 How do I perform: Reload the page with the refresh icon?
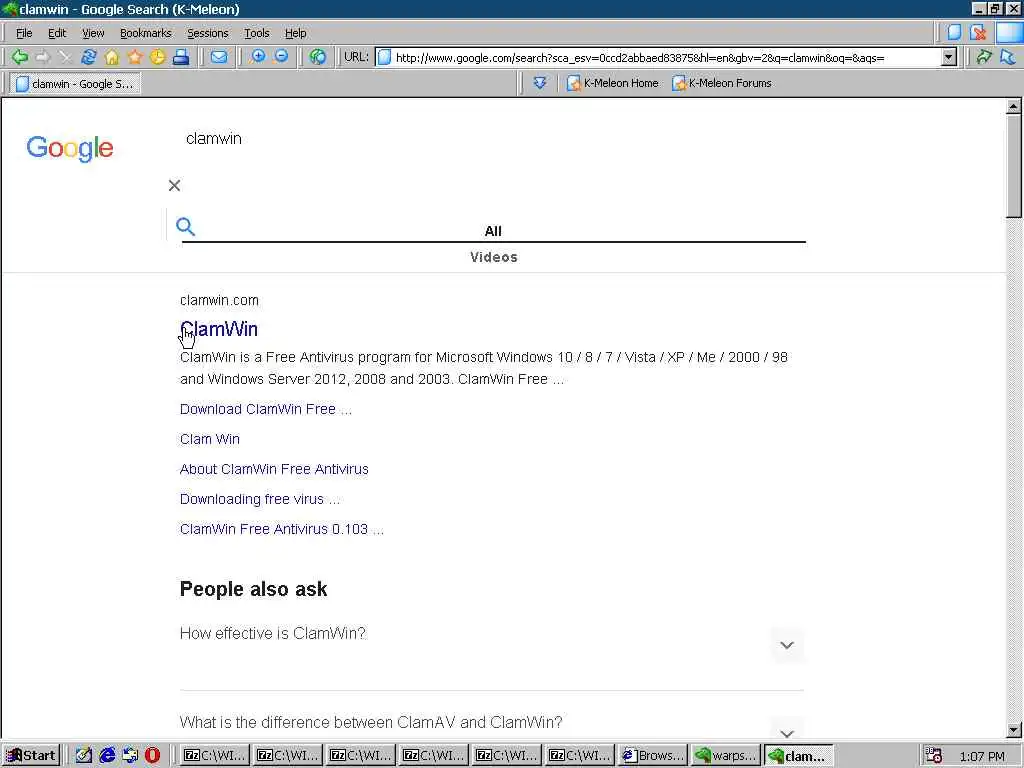coord(88,57)
